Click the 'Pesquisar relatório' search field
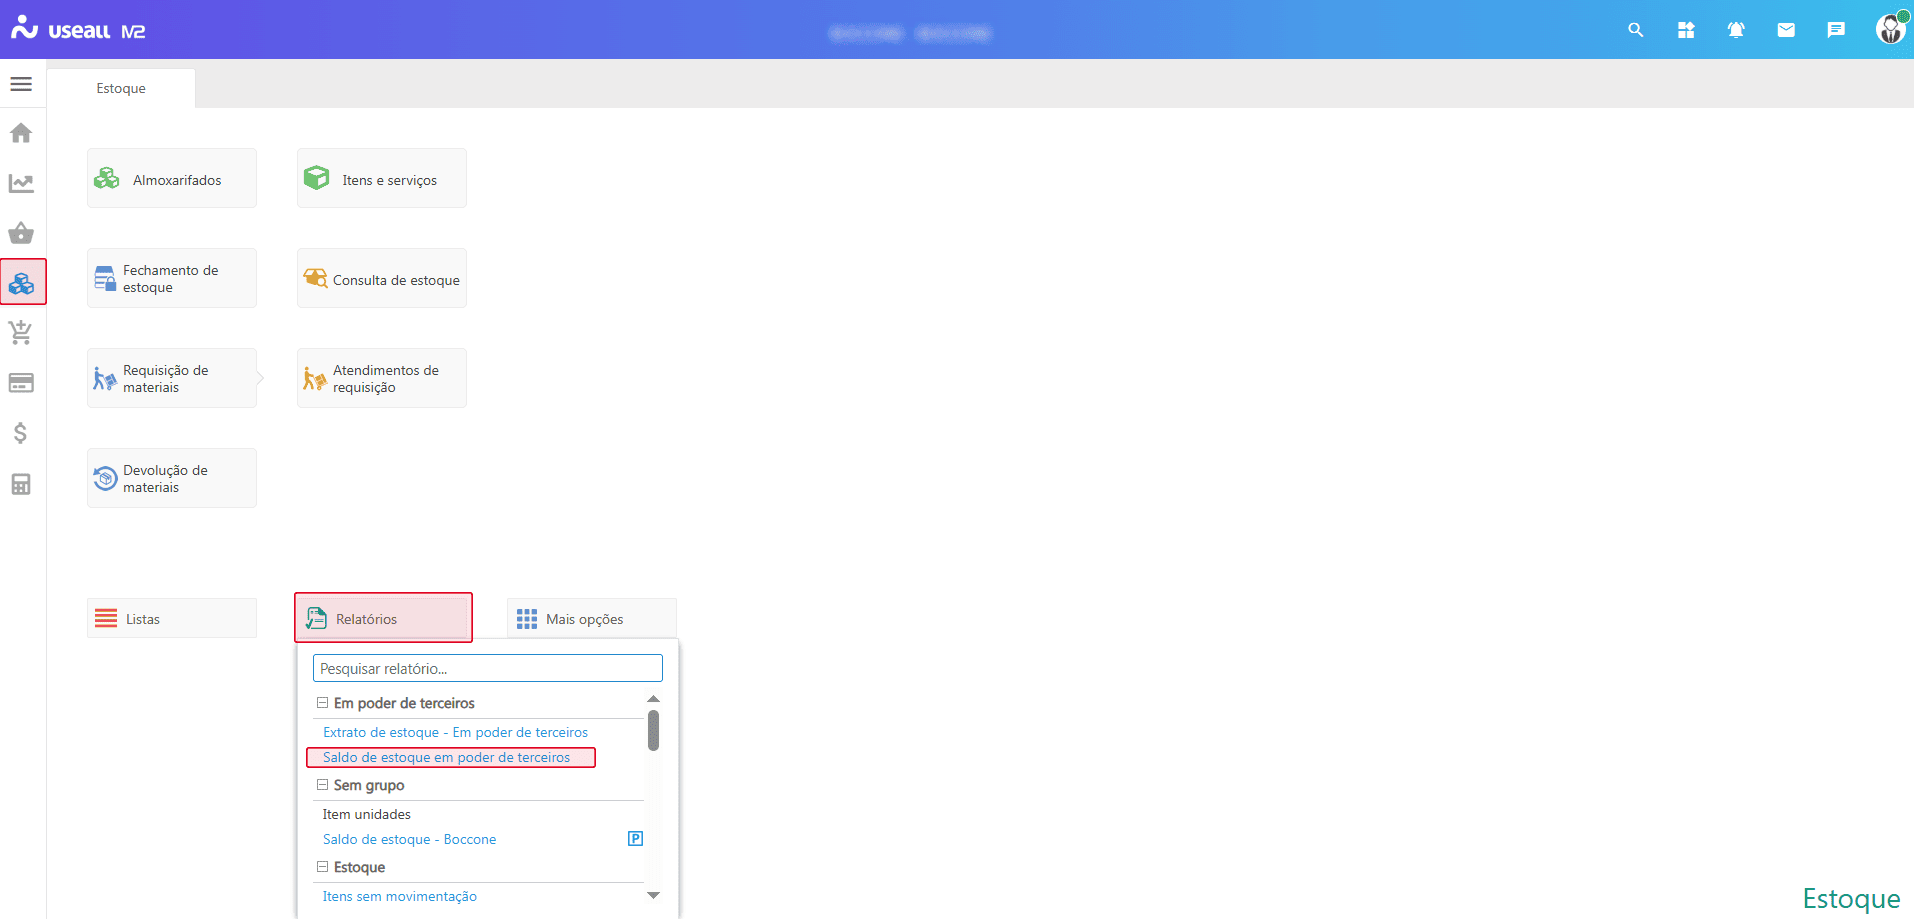The image size is (1914, 919). 487,668
